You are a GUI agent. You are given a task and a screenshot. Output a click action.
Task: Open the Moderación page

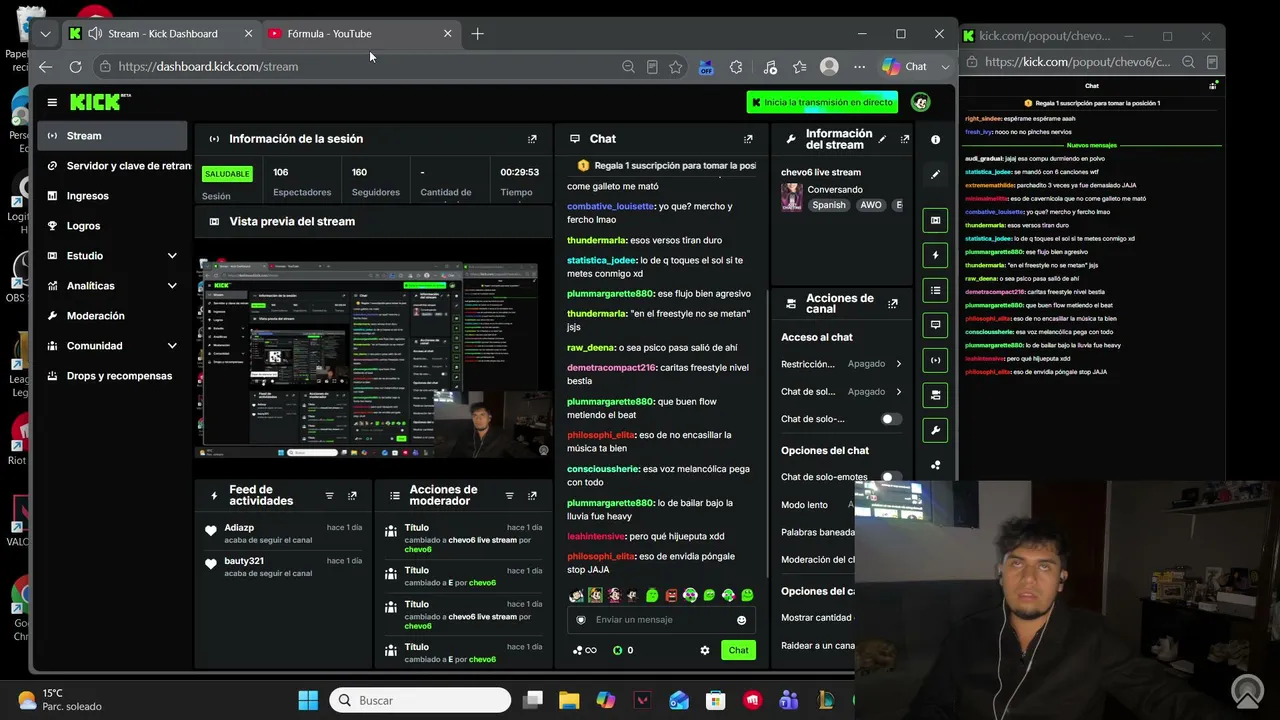(112, 316)
